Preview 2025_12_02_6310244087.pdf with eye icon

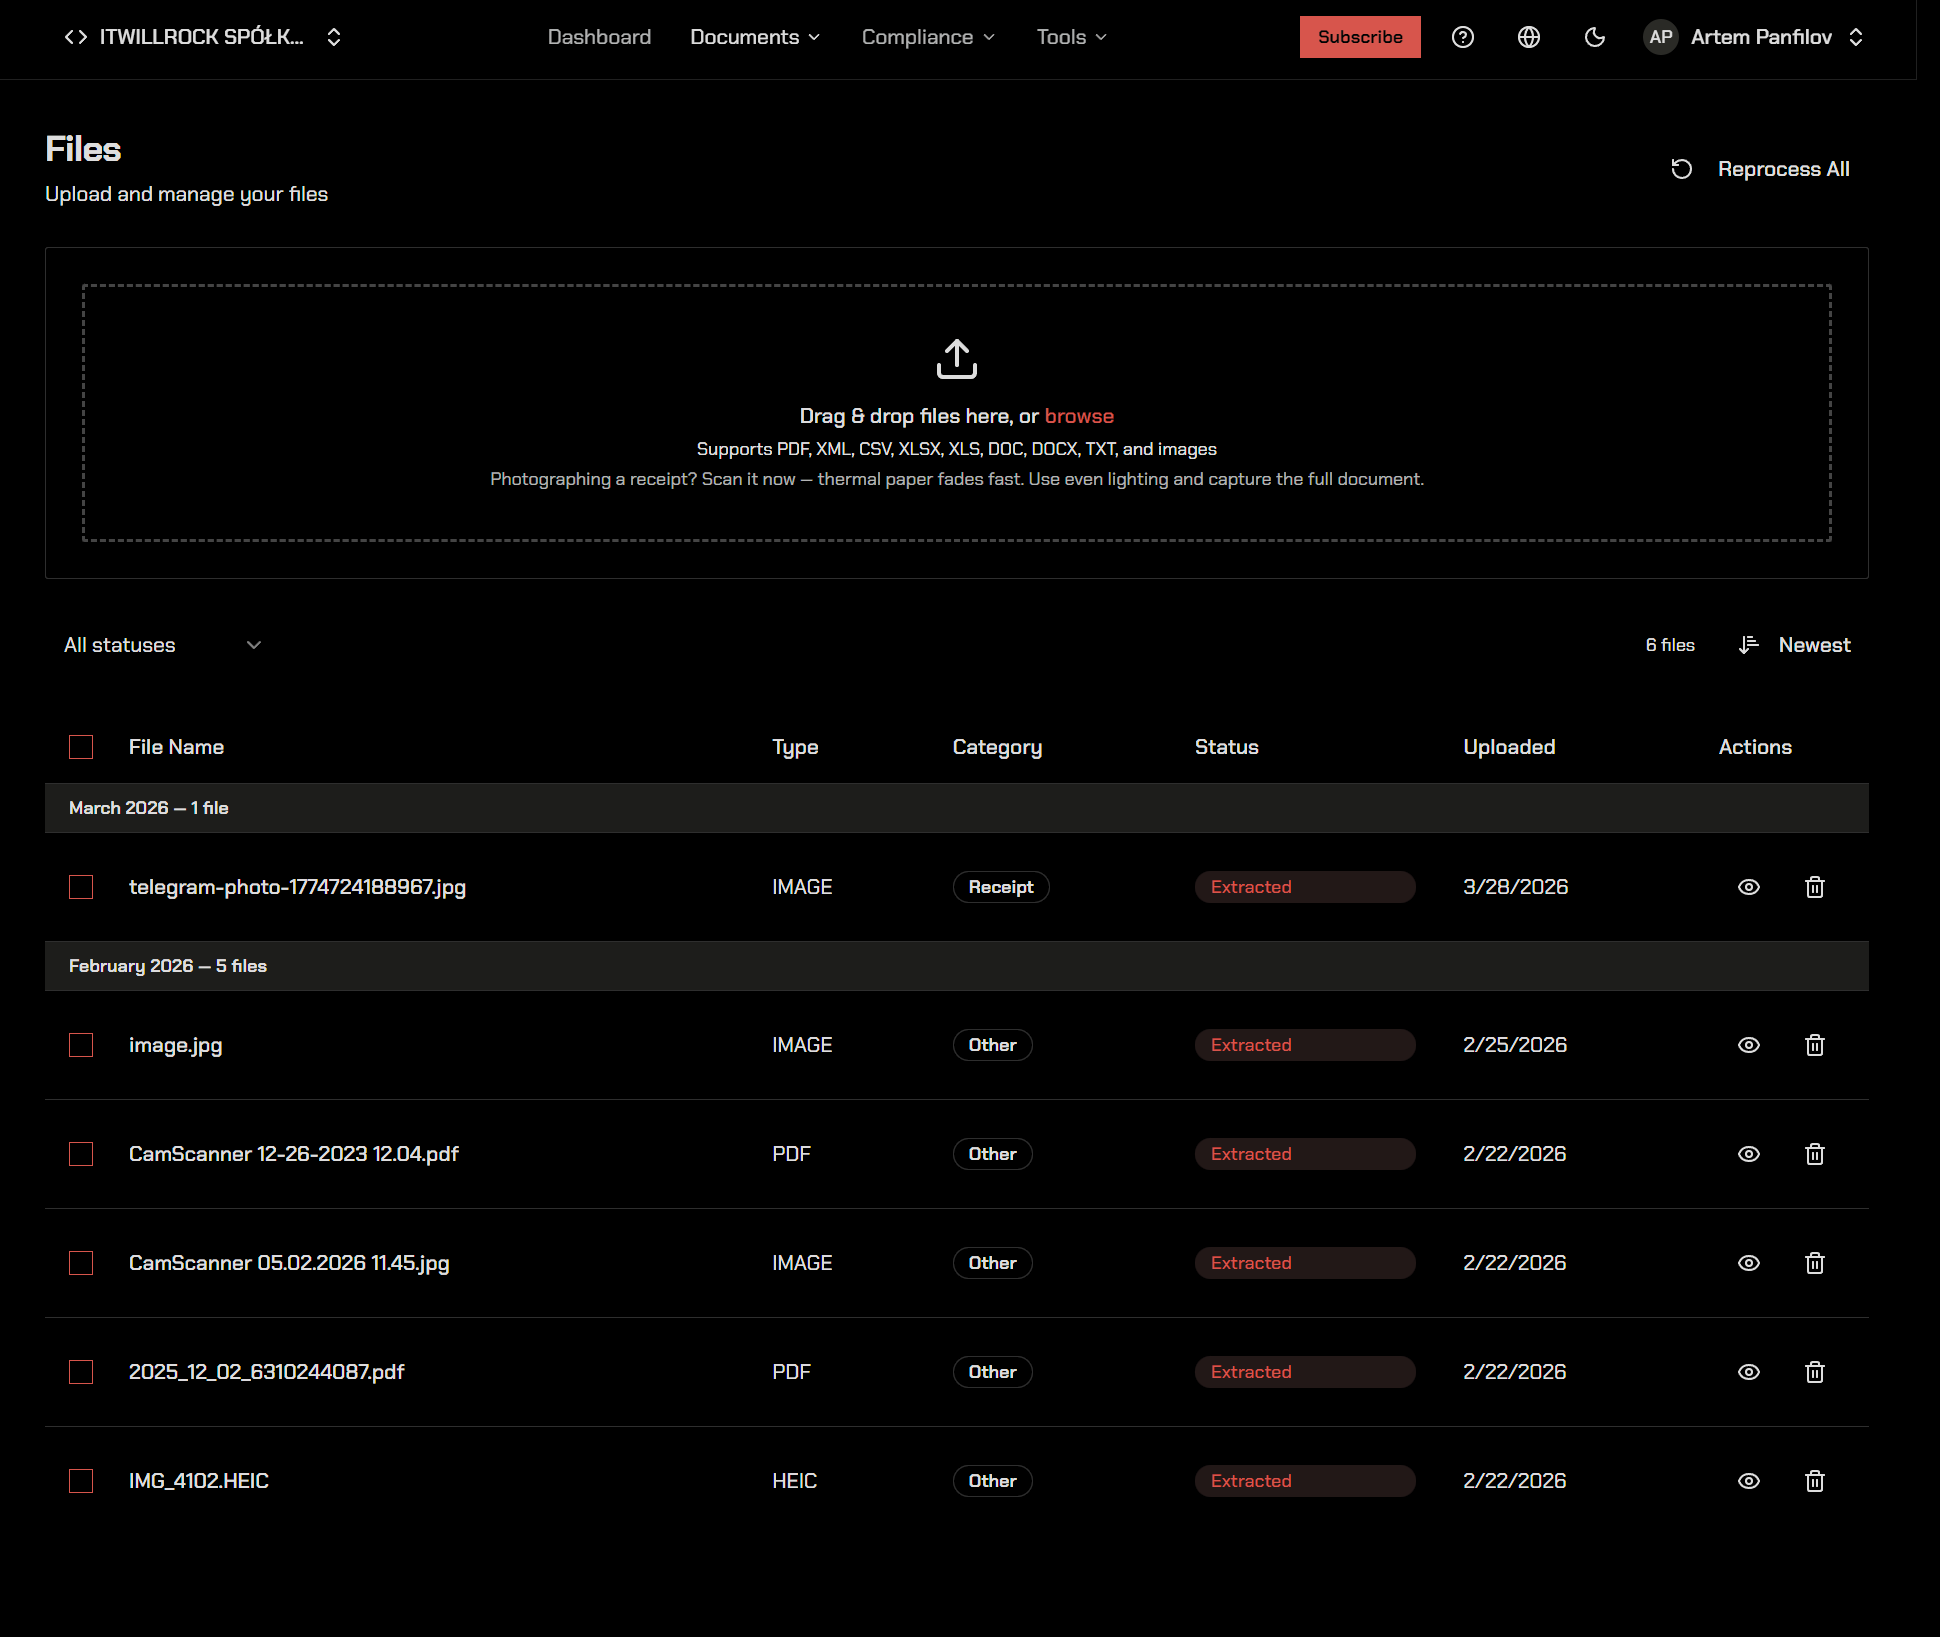1748,1372
